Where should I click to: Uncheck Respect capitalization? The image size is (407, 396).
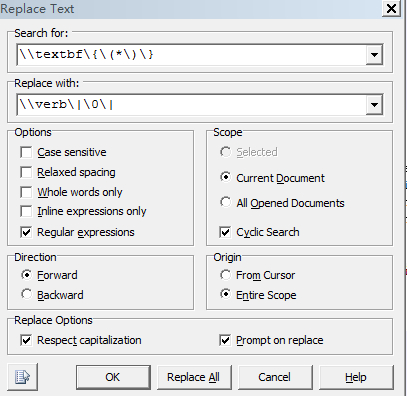[x=26, y=340]
